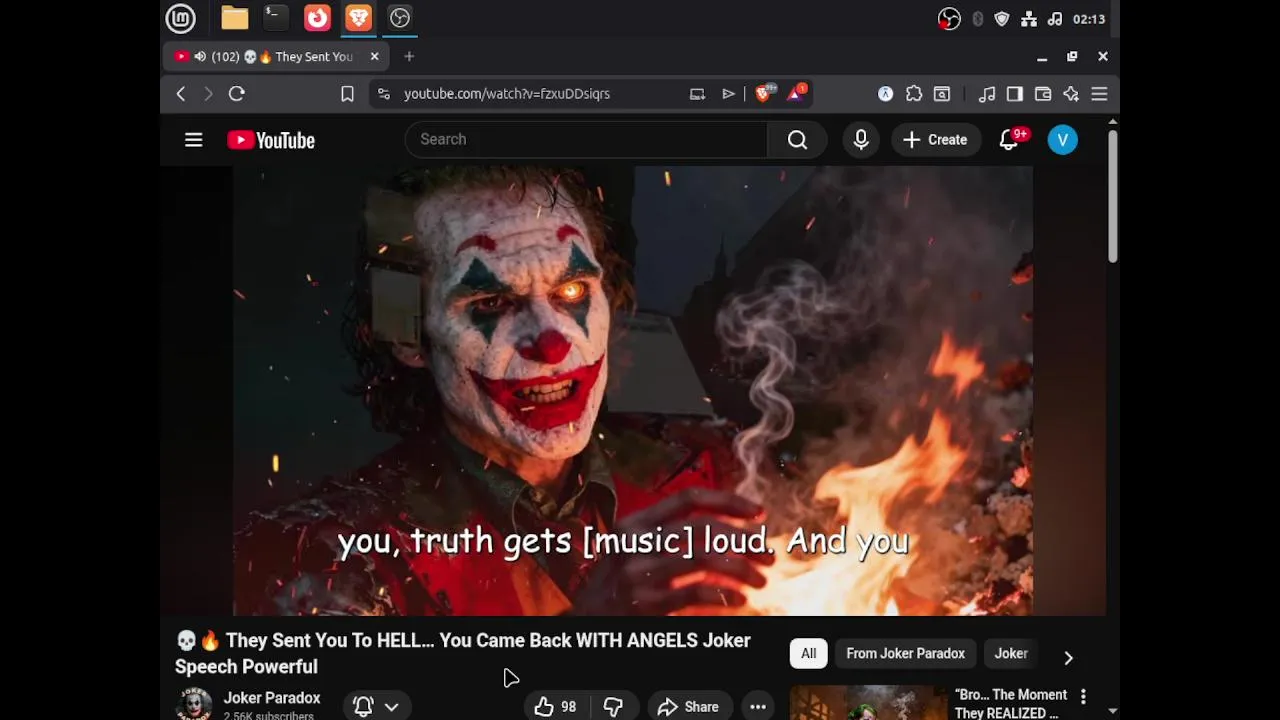Search by voice with the microphone
Image resolution: width=1280 pixels, height=720 pixels.
point(861,140)
